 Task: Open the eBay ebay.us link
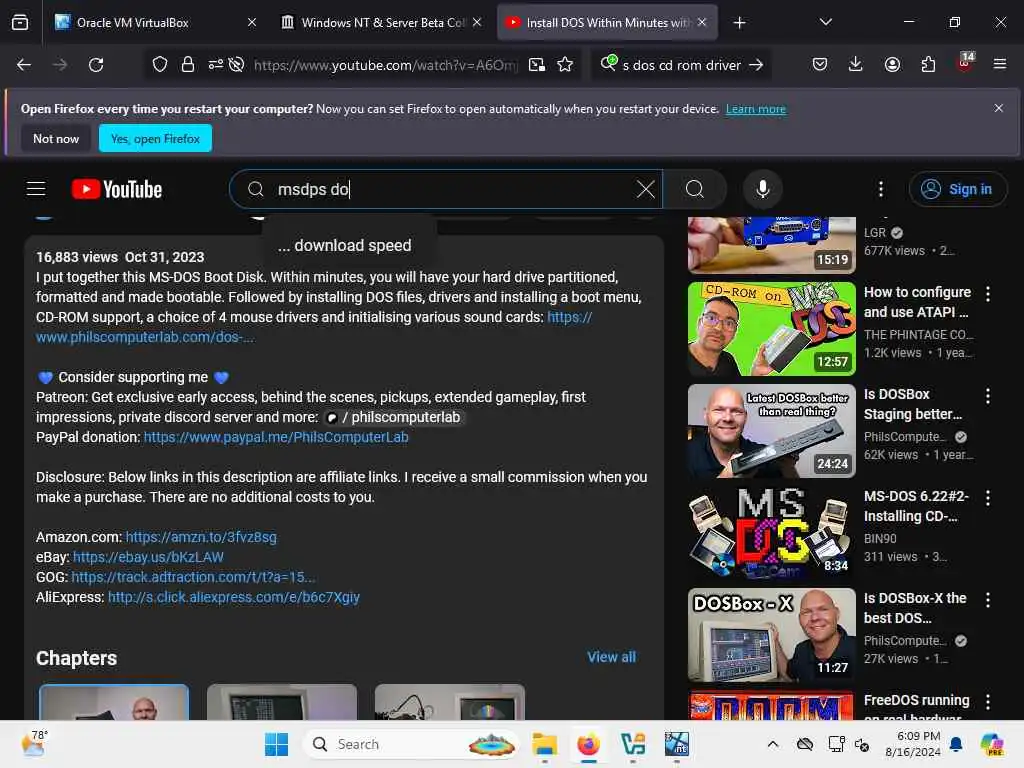tap(148, 557)
